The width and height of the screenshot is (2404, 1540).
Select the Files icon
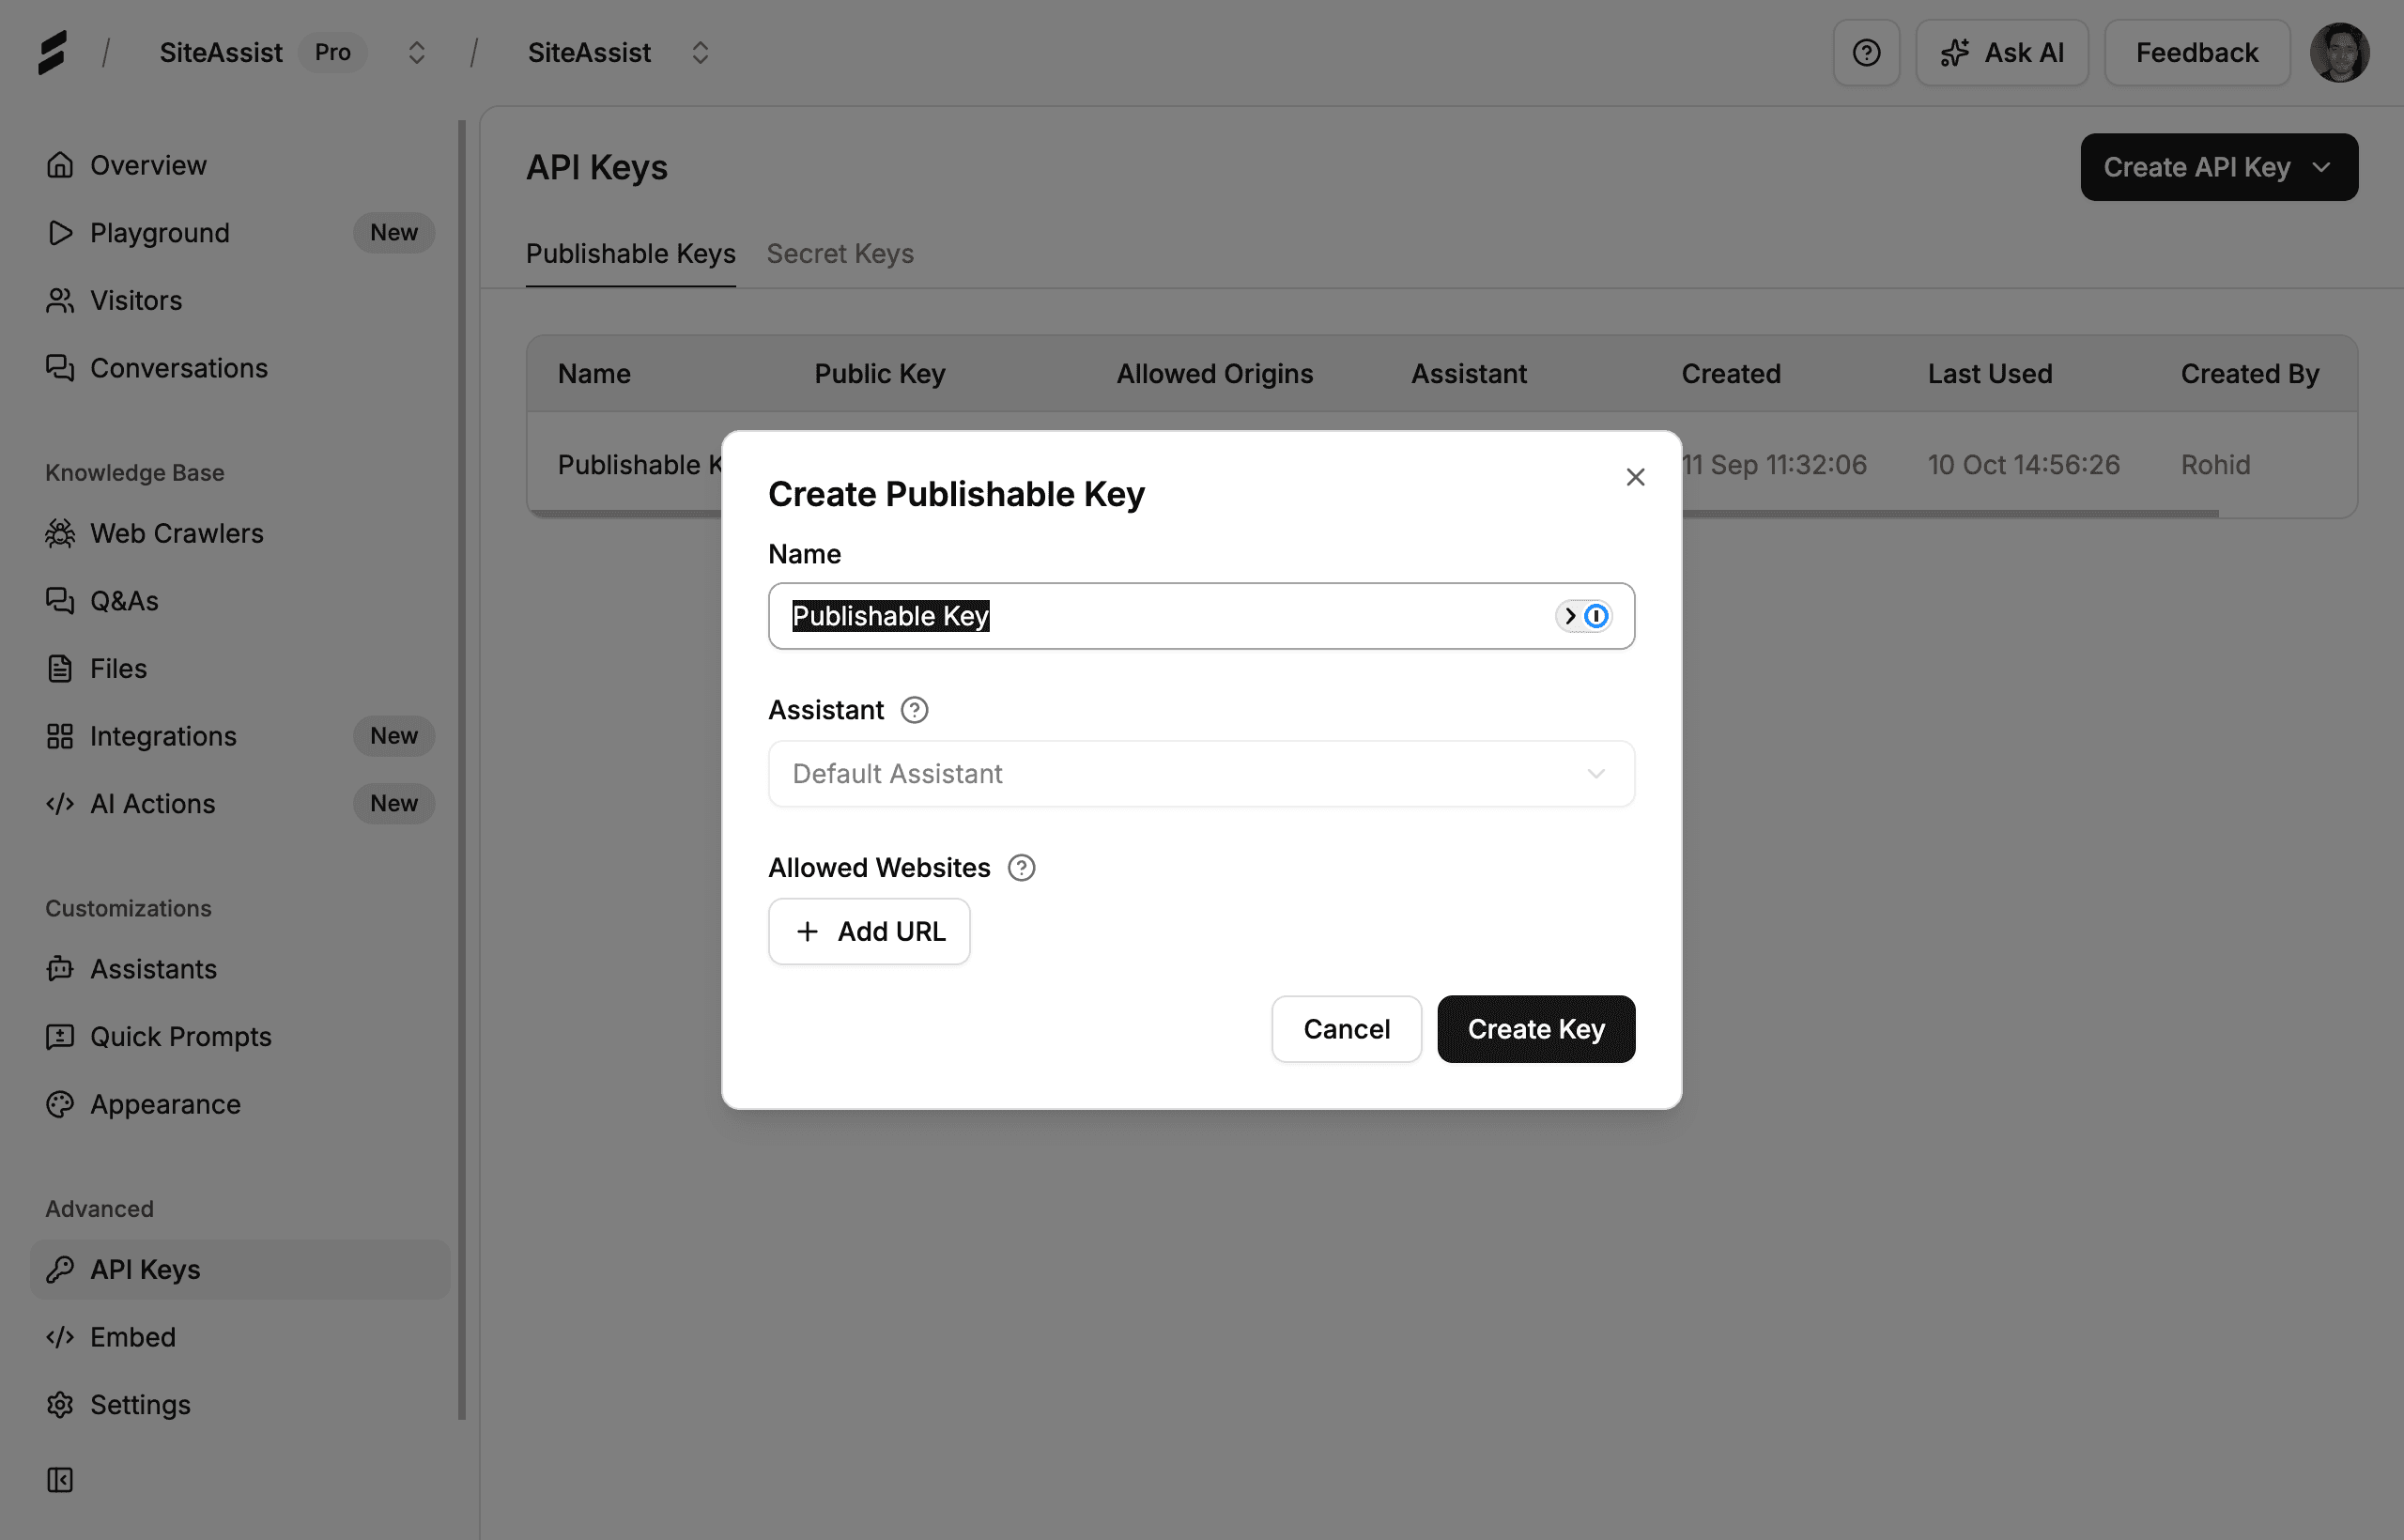coord(59,668)
